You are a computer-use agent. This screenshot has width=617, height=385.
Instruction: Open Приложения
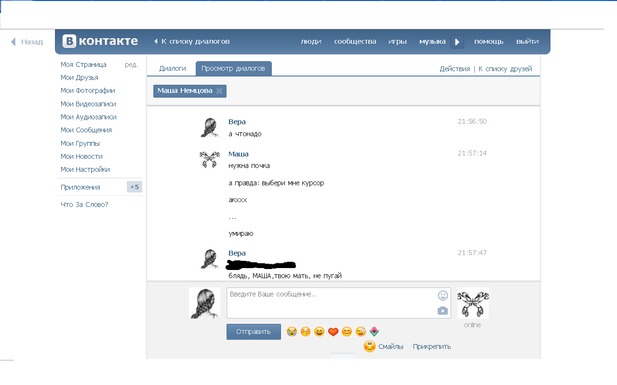[80, 187]
